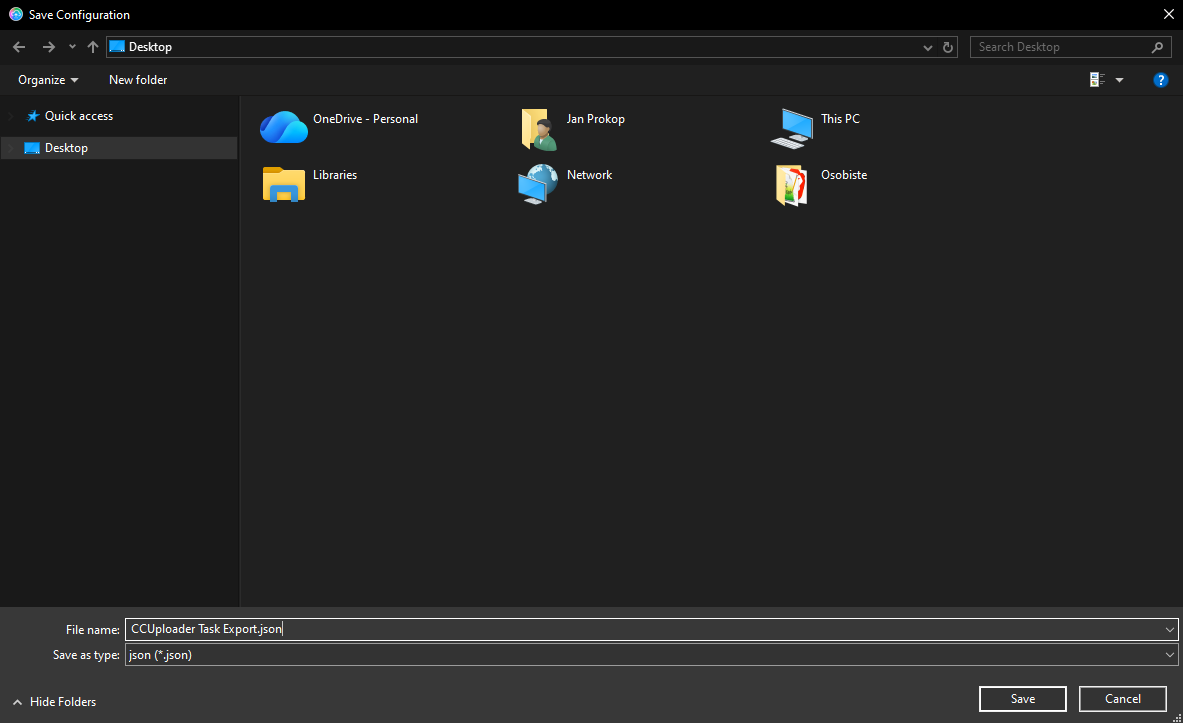Go back with the left arrow button
This screenshot has height=723, width=1183.
(19, 47)
